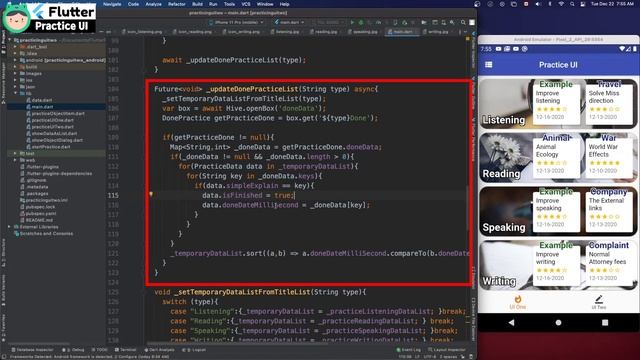This screenshot has width=640, height=360.
Task: Expand the json folder
Action: [16, 87]
